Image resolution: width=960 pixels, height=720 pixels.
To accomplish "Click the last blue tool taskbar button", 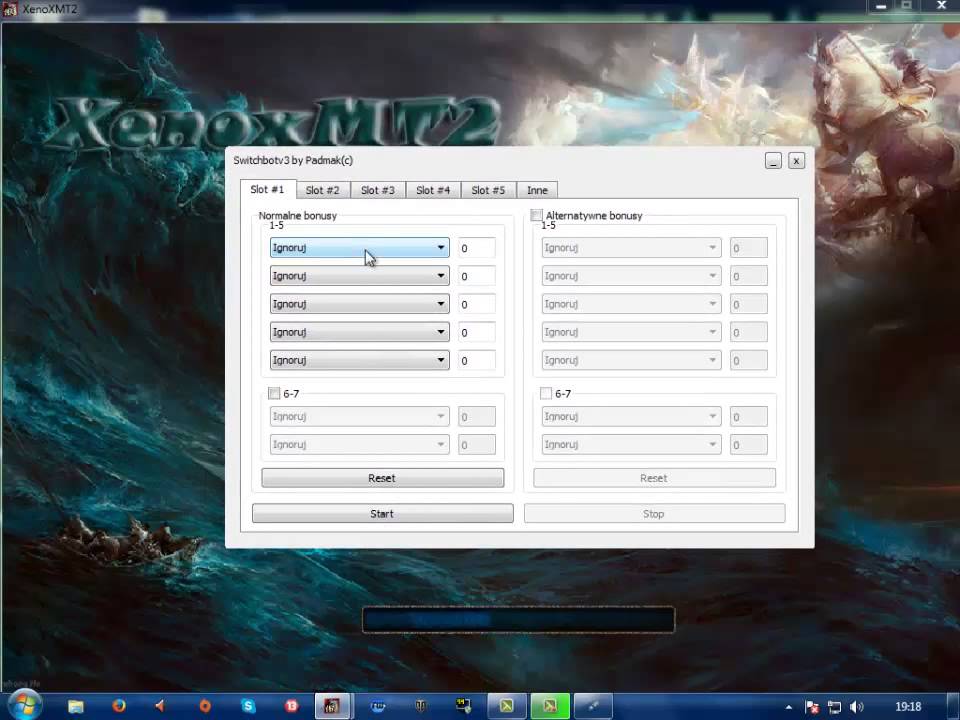I will [593, 707].
